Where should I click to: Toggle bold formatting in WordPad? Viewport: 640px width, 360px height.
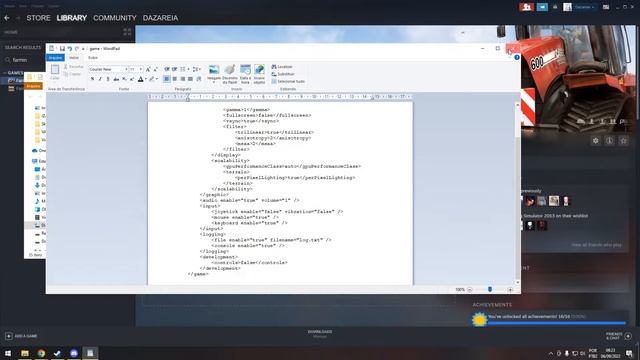(92, 79)
